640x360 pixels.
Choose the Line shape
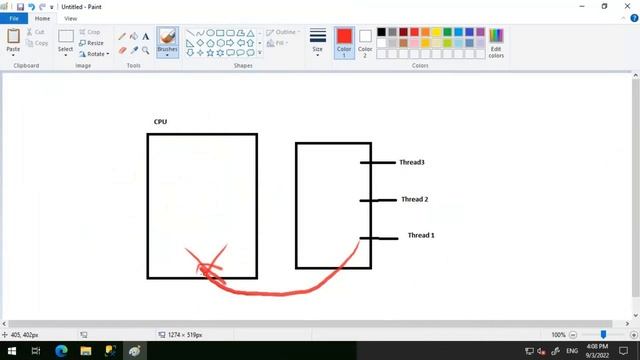[190, 33]
